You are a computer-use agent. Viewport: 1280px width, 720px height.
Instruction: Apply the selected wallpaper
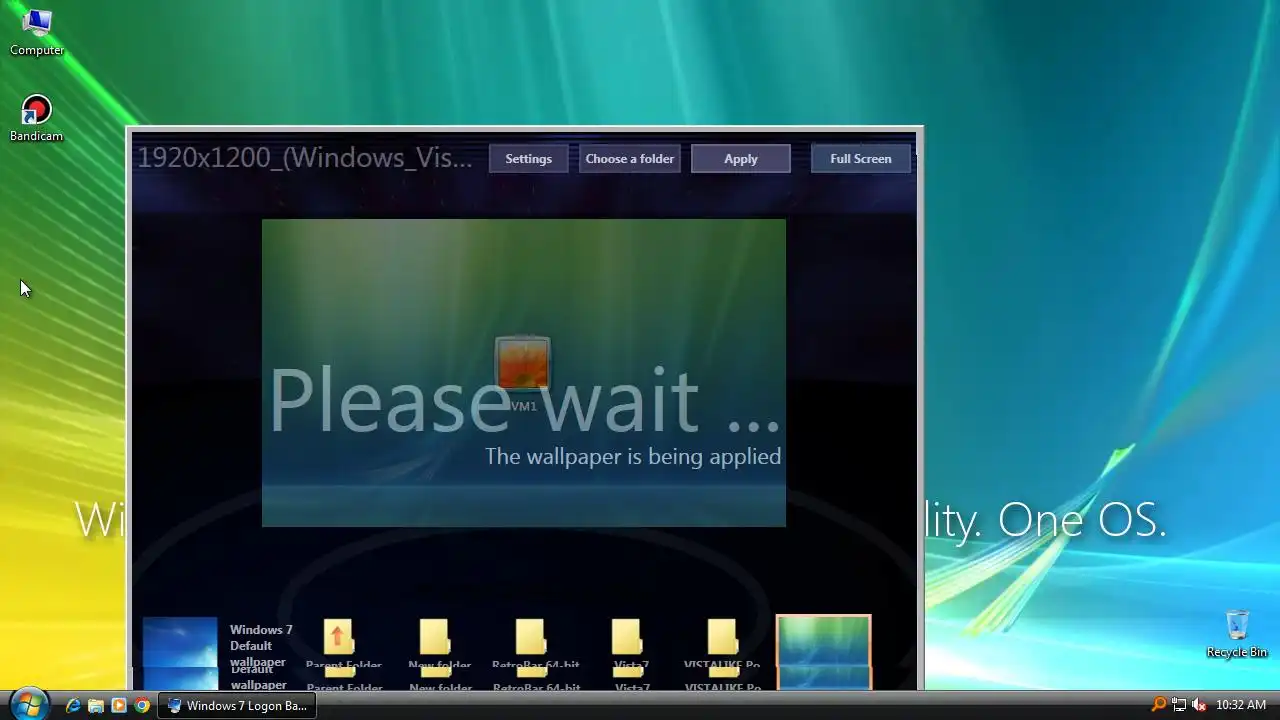741,159
